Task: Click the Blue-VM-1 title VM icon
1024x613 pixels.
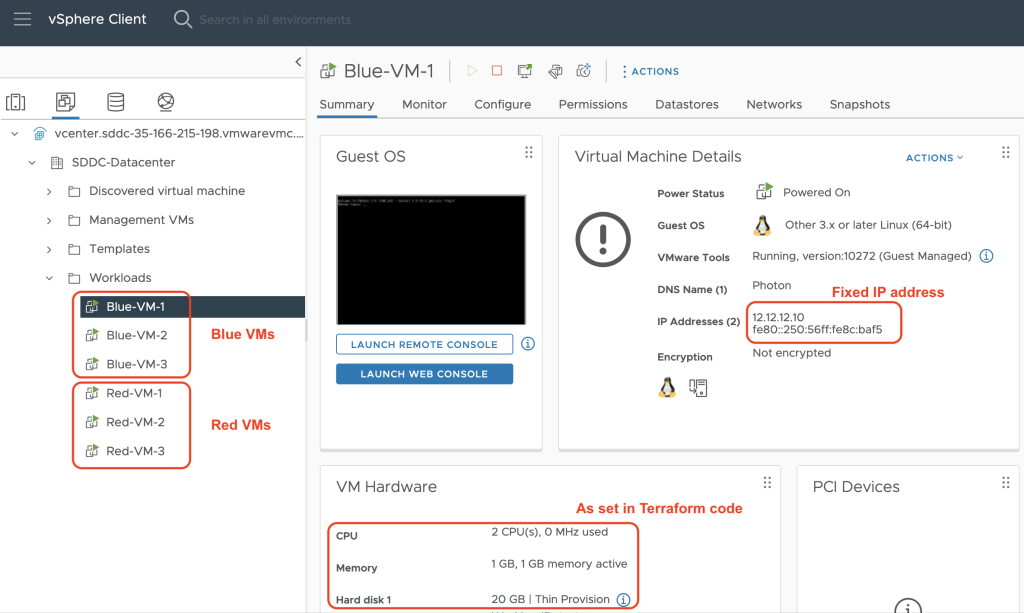Action: pyautogui.click(x=328, y=71)
